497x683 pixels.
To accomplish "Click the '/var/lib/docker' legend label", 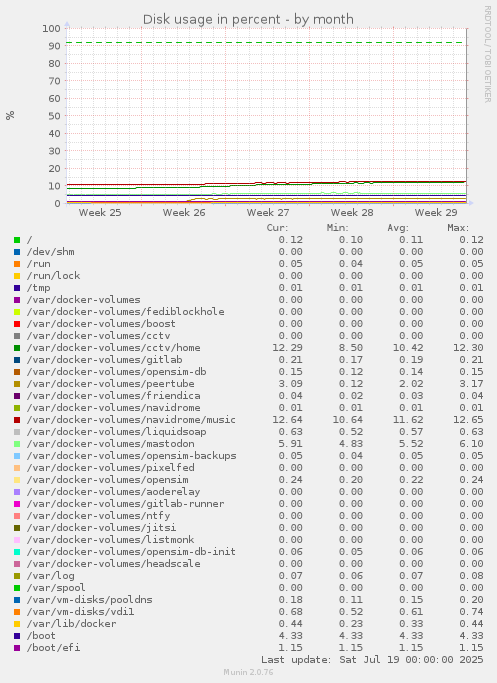I will tap(71, 624).
